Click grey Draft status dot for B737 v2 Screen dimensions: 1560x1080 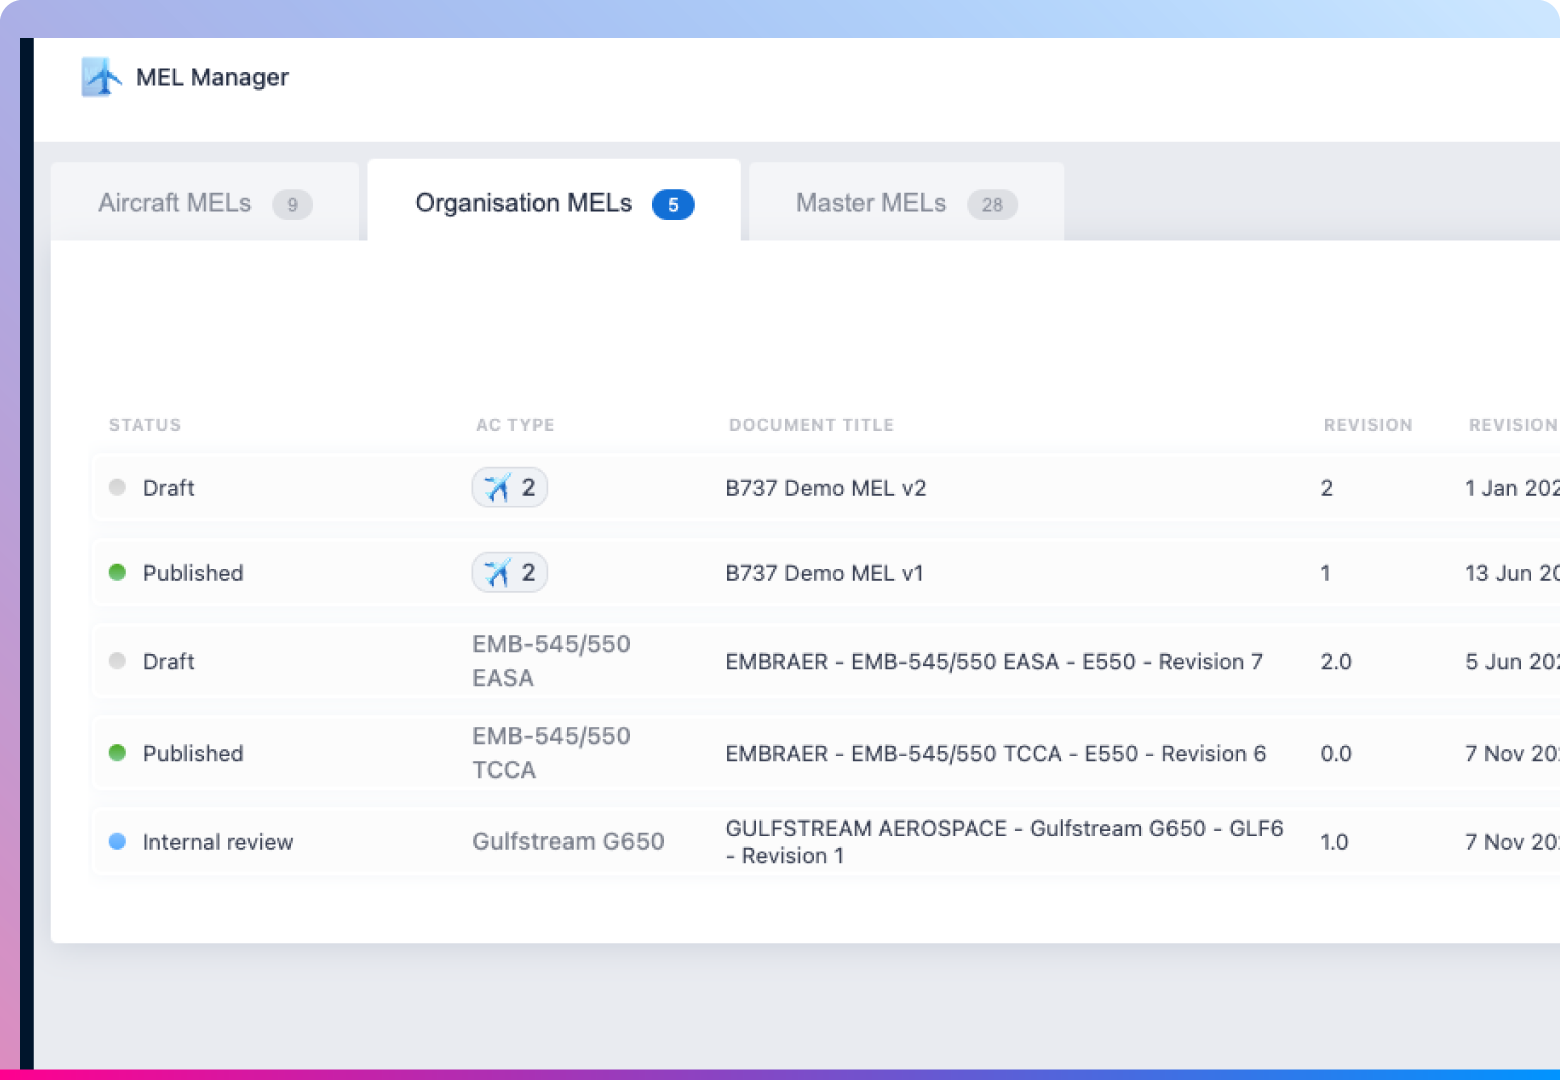tap(117, 488)
